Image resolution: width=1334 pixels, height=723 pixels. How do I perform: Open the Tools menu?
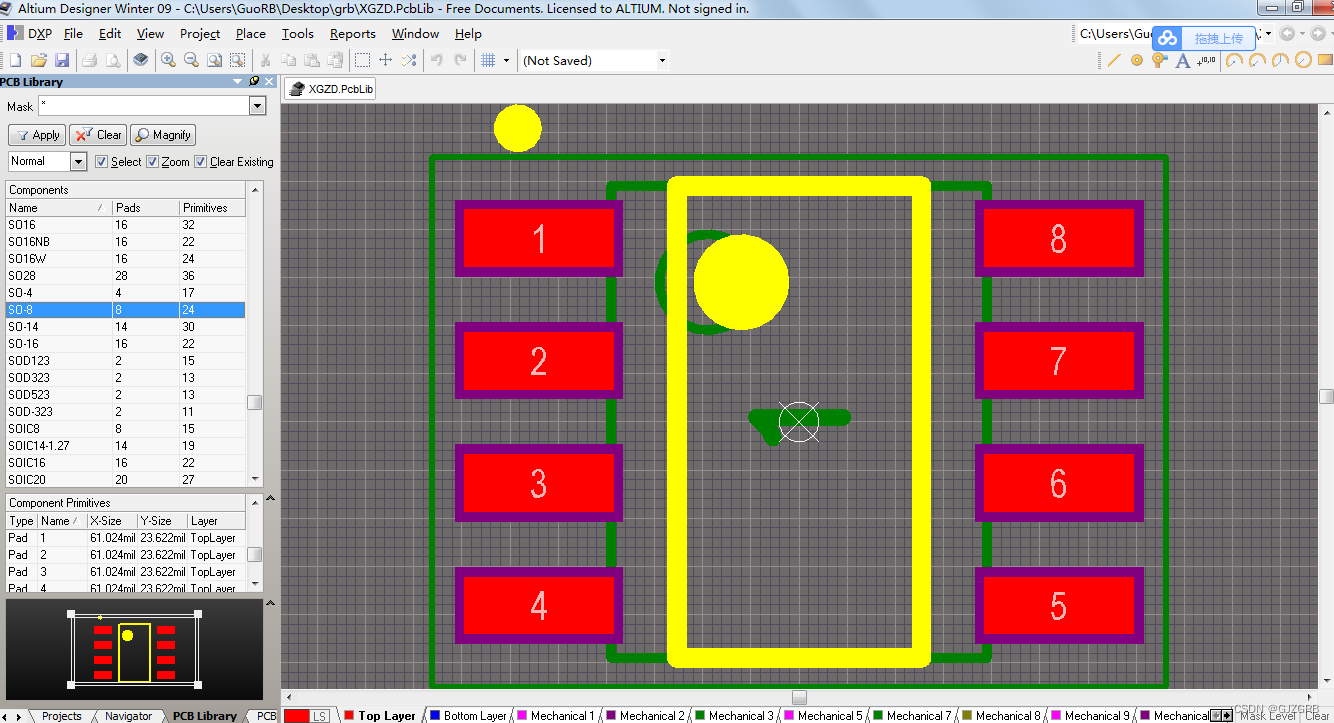click(x=297, y=33)
